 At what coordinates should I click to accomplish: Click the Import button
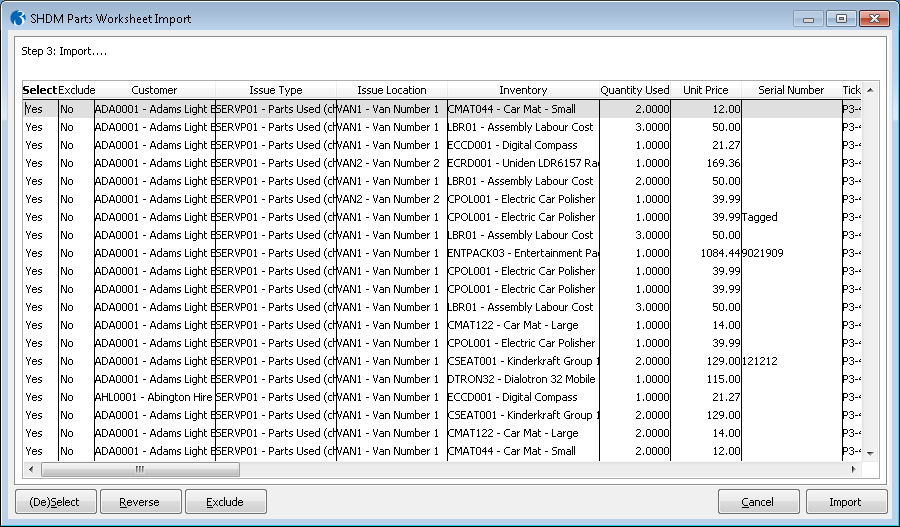click(x=845, y=502)
